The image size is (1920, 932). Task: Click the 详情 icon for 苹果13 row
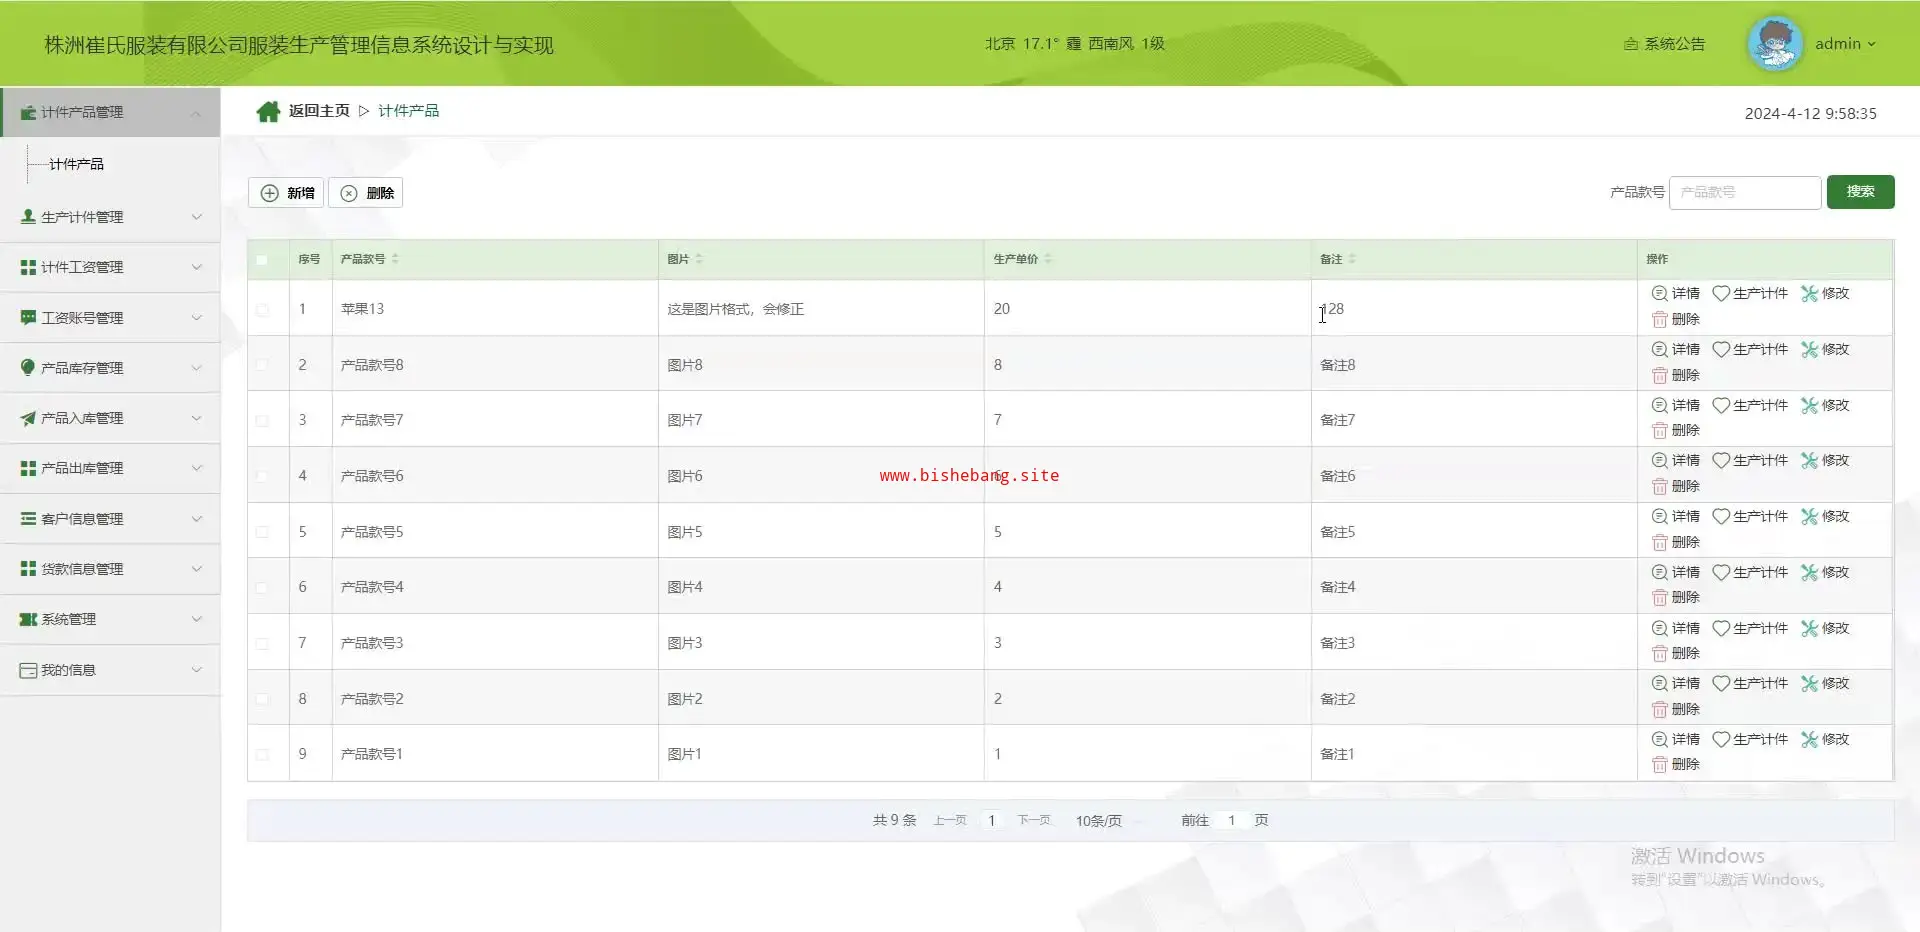tap(1659, 293)
